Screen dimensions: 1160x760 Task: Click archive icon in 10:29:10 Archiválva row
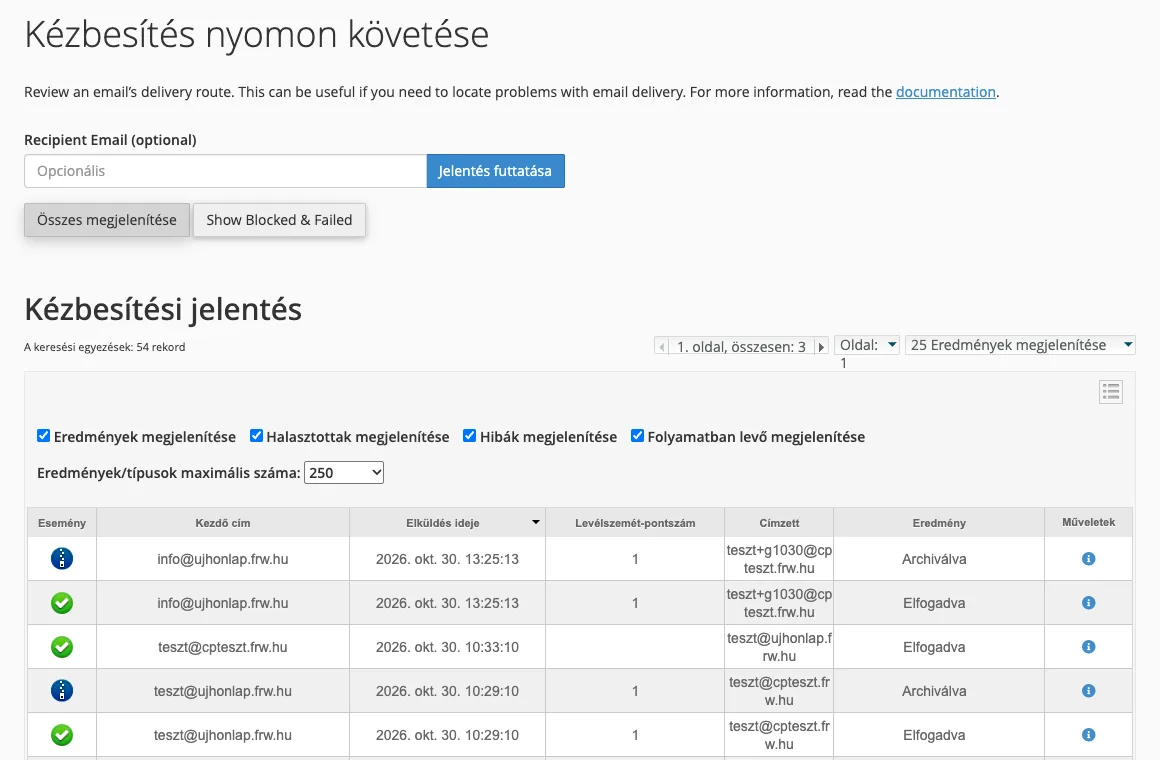[x=62, y=691]
